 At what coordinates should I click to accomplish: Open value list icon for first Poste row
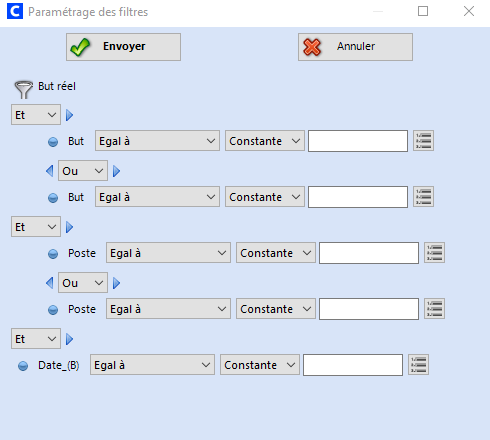click(434, 253)
